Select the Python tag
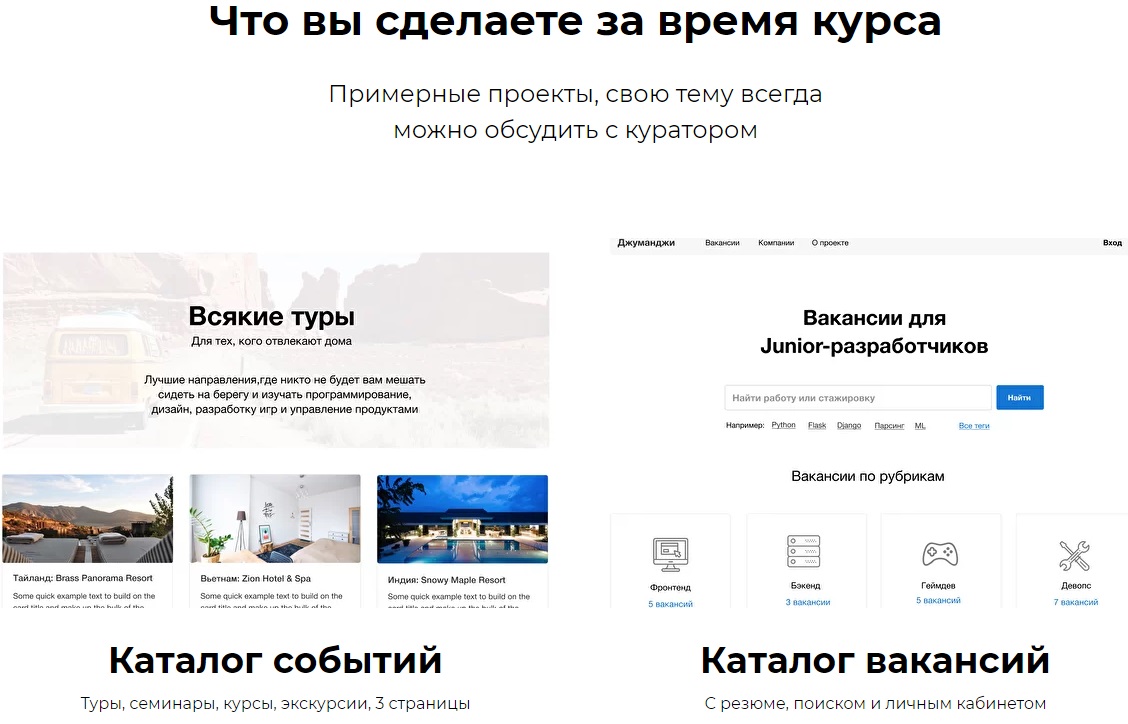This screenshot has width=1128, height=724. (783, 424)
